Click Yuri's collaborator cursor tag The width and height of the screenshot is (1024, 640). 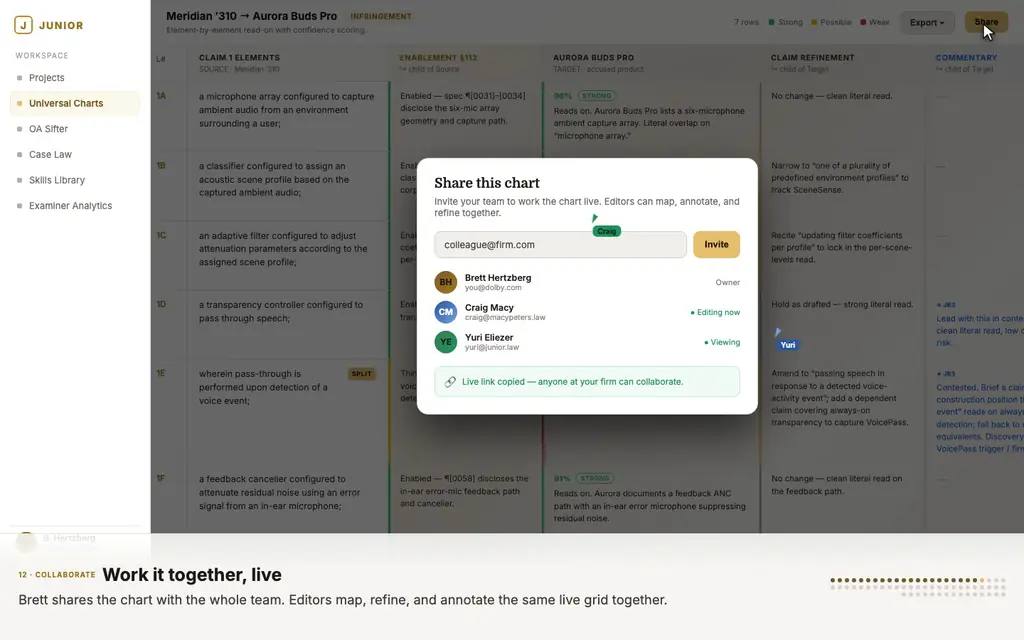[x=788, y=345]
